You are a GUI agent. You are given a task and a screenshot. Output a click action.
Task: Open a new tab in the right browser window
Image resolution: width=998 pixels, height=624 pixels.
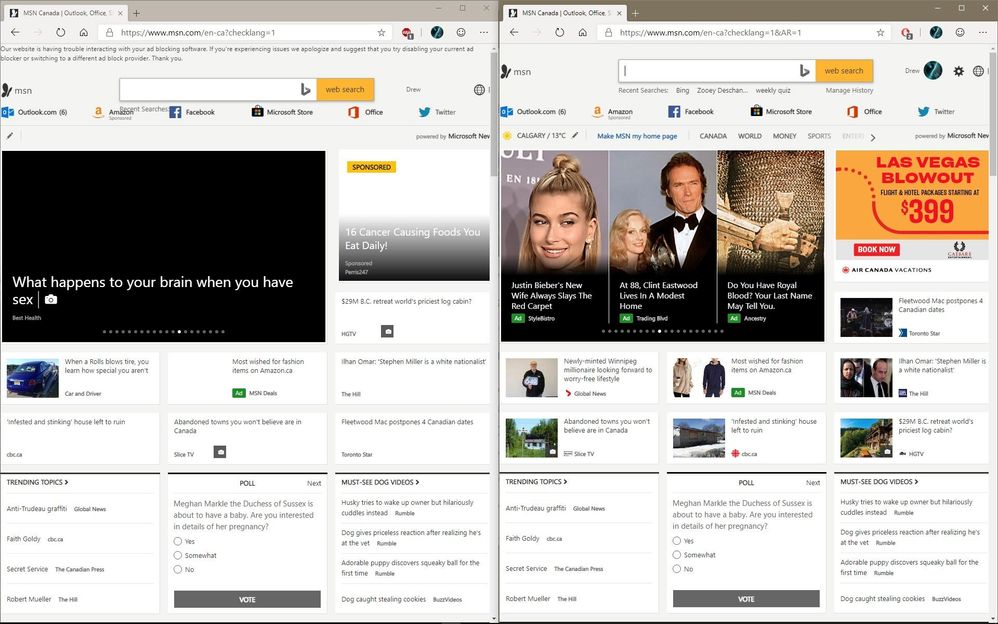635,13
